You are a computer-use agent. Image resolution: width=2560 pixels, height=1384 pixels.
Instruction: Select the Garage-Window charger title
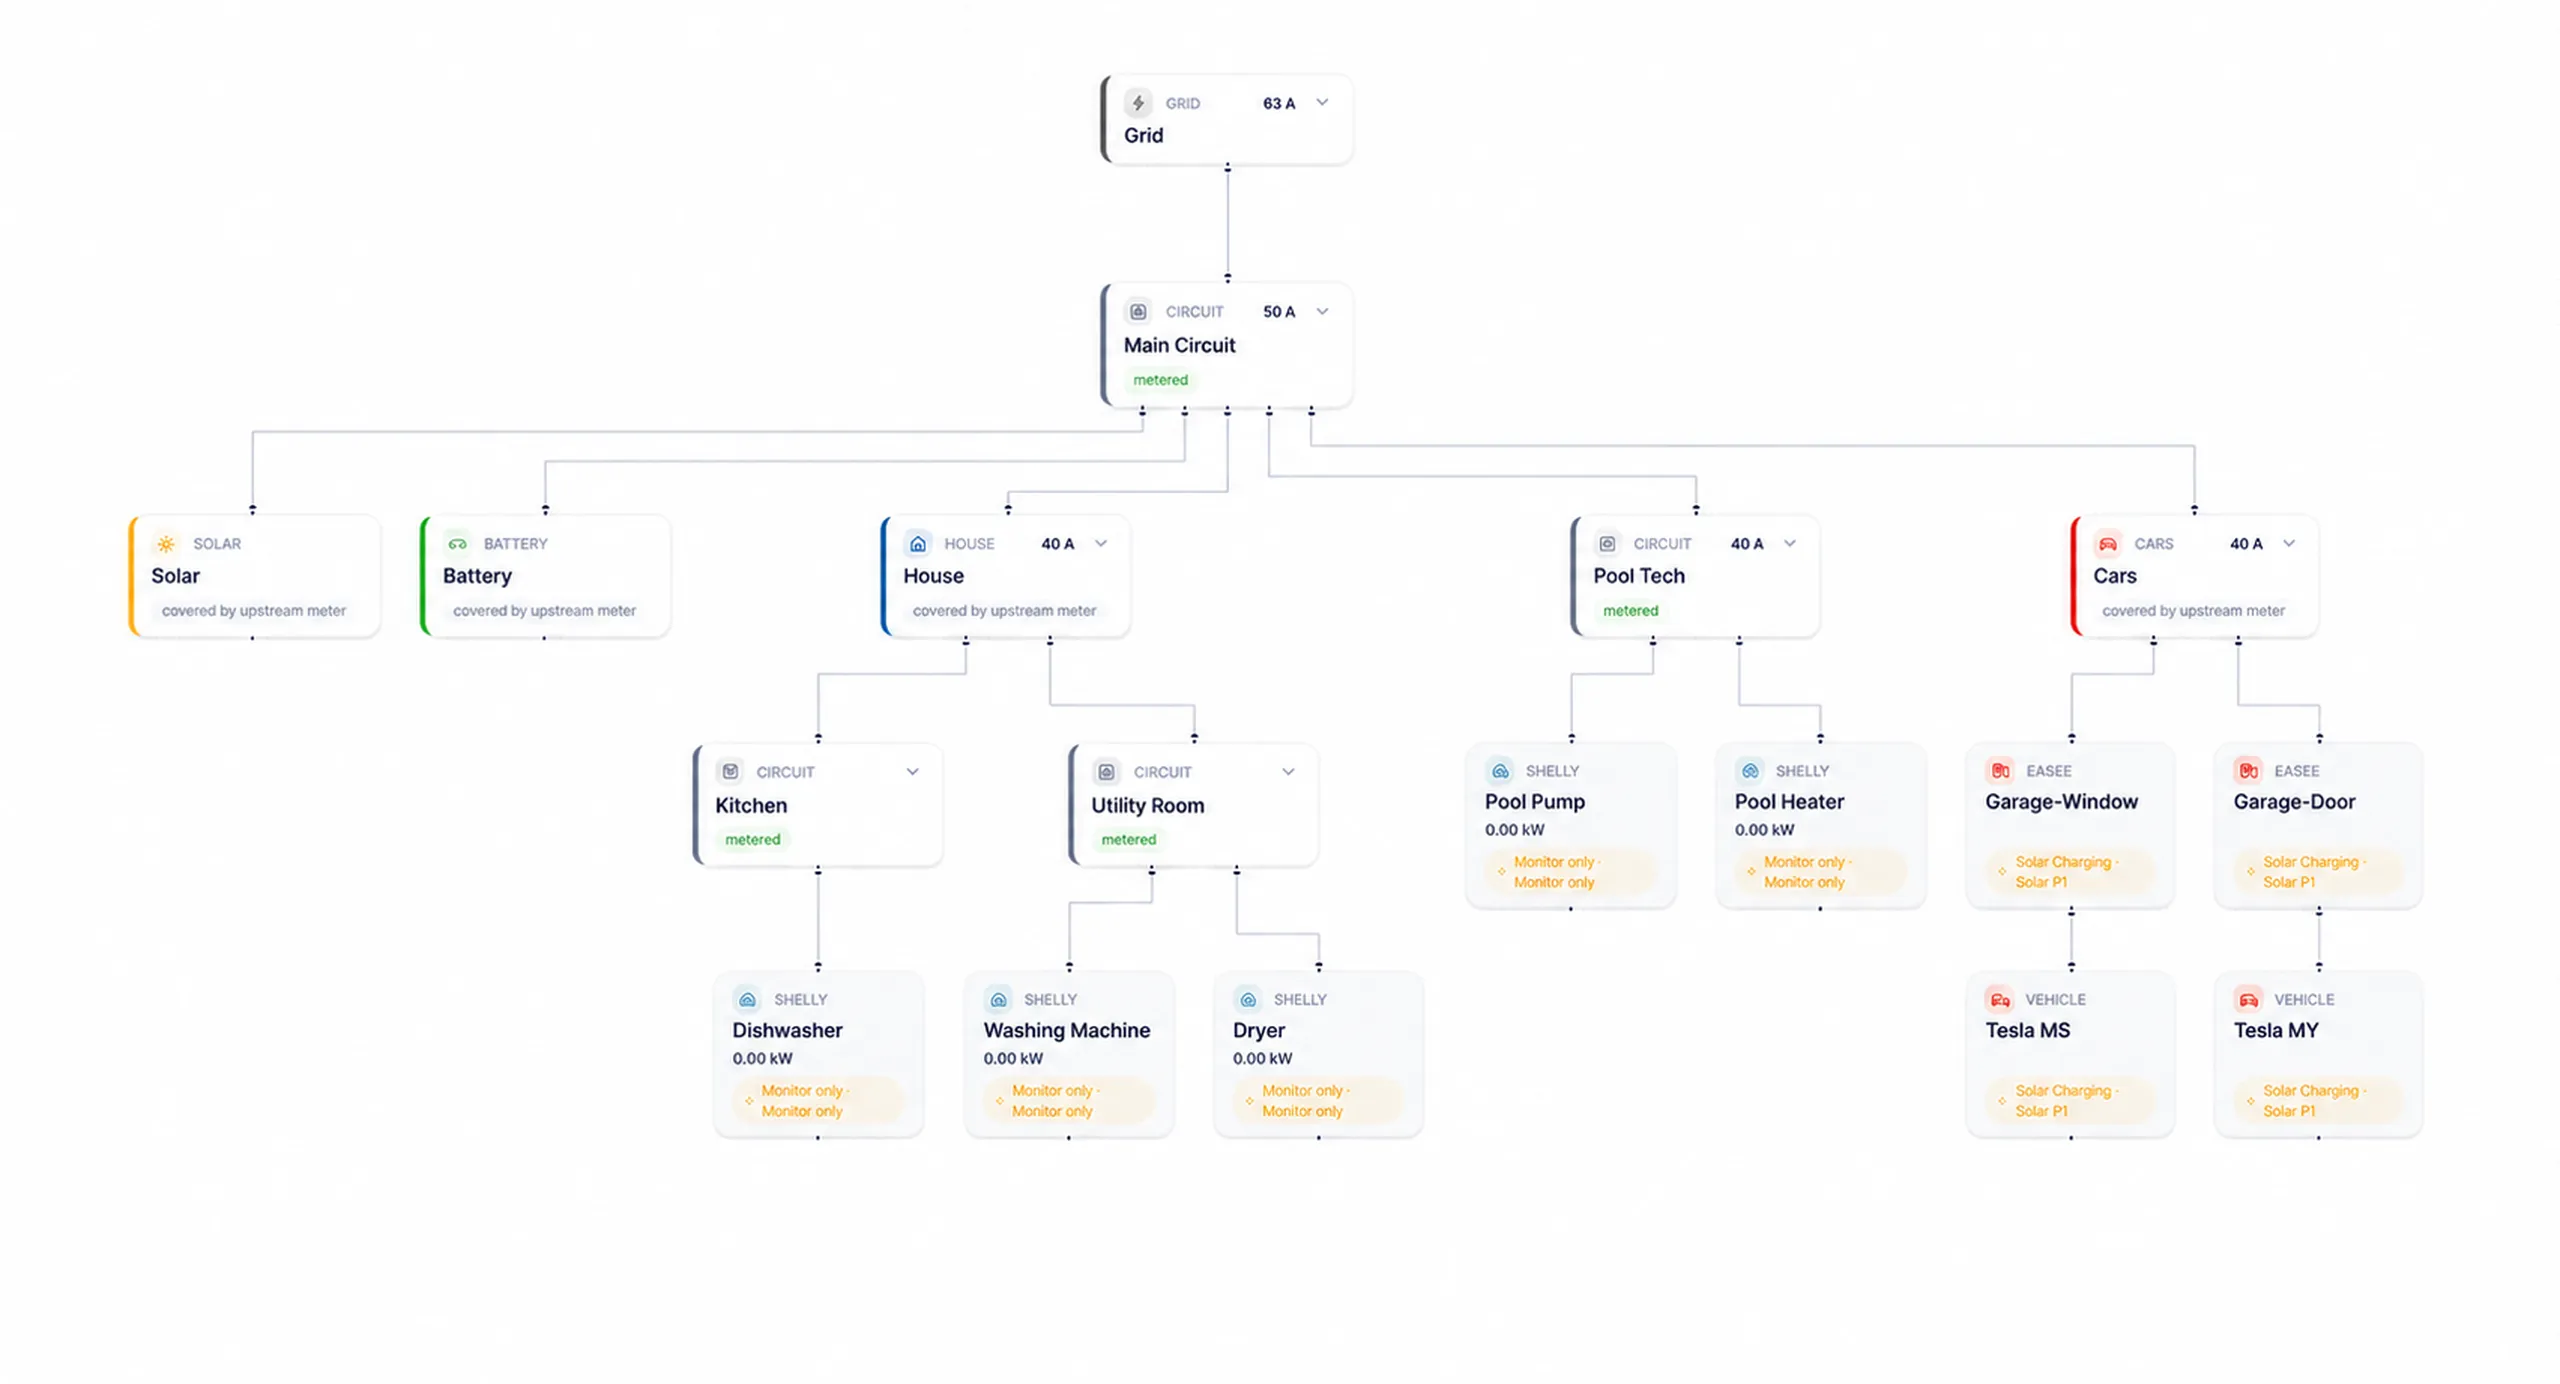click(x=2061, y=801)
